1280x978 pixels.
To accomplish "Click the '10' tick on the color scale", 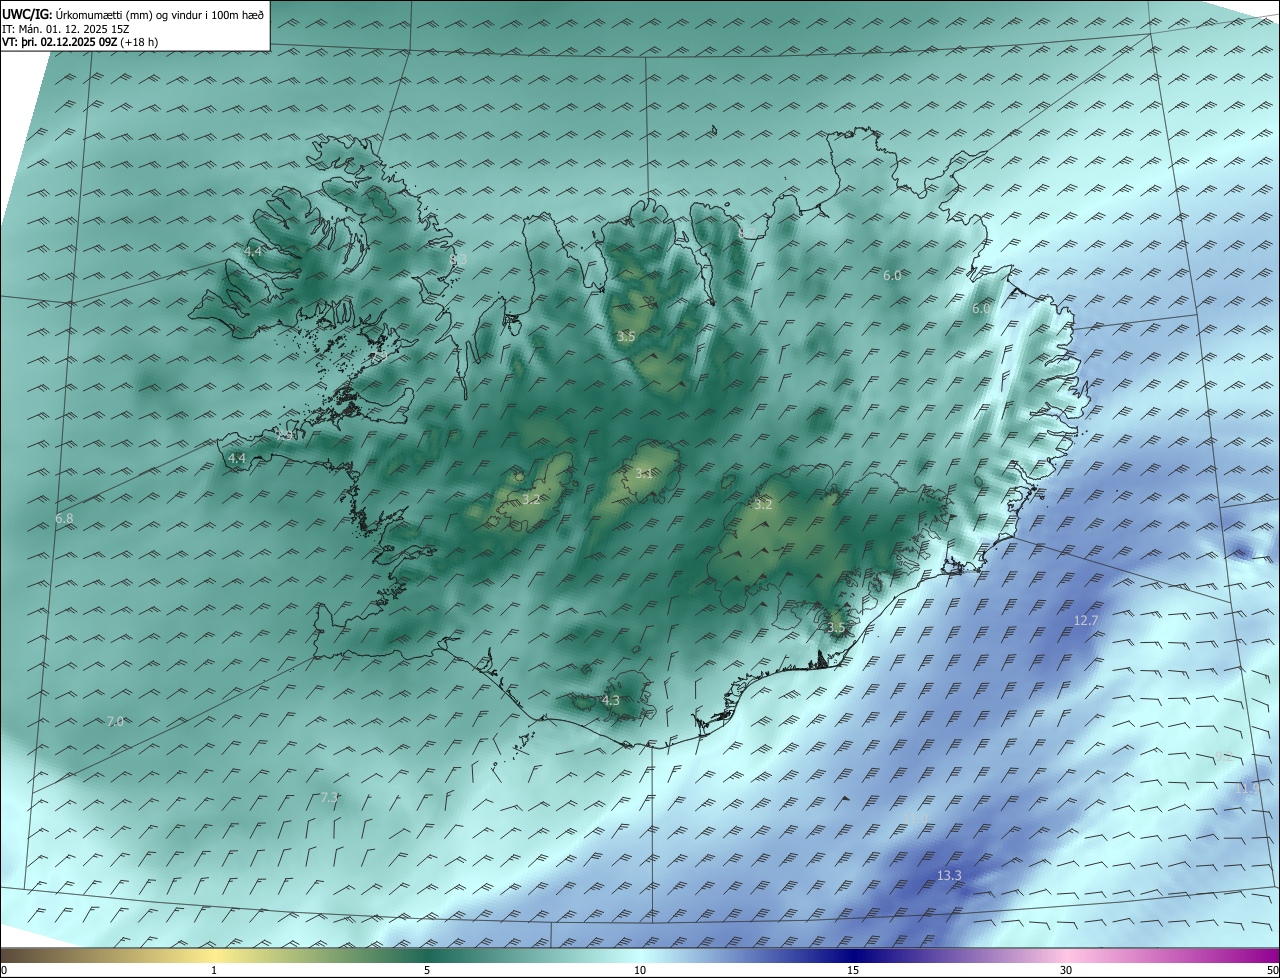I will click(640, 971).
